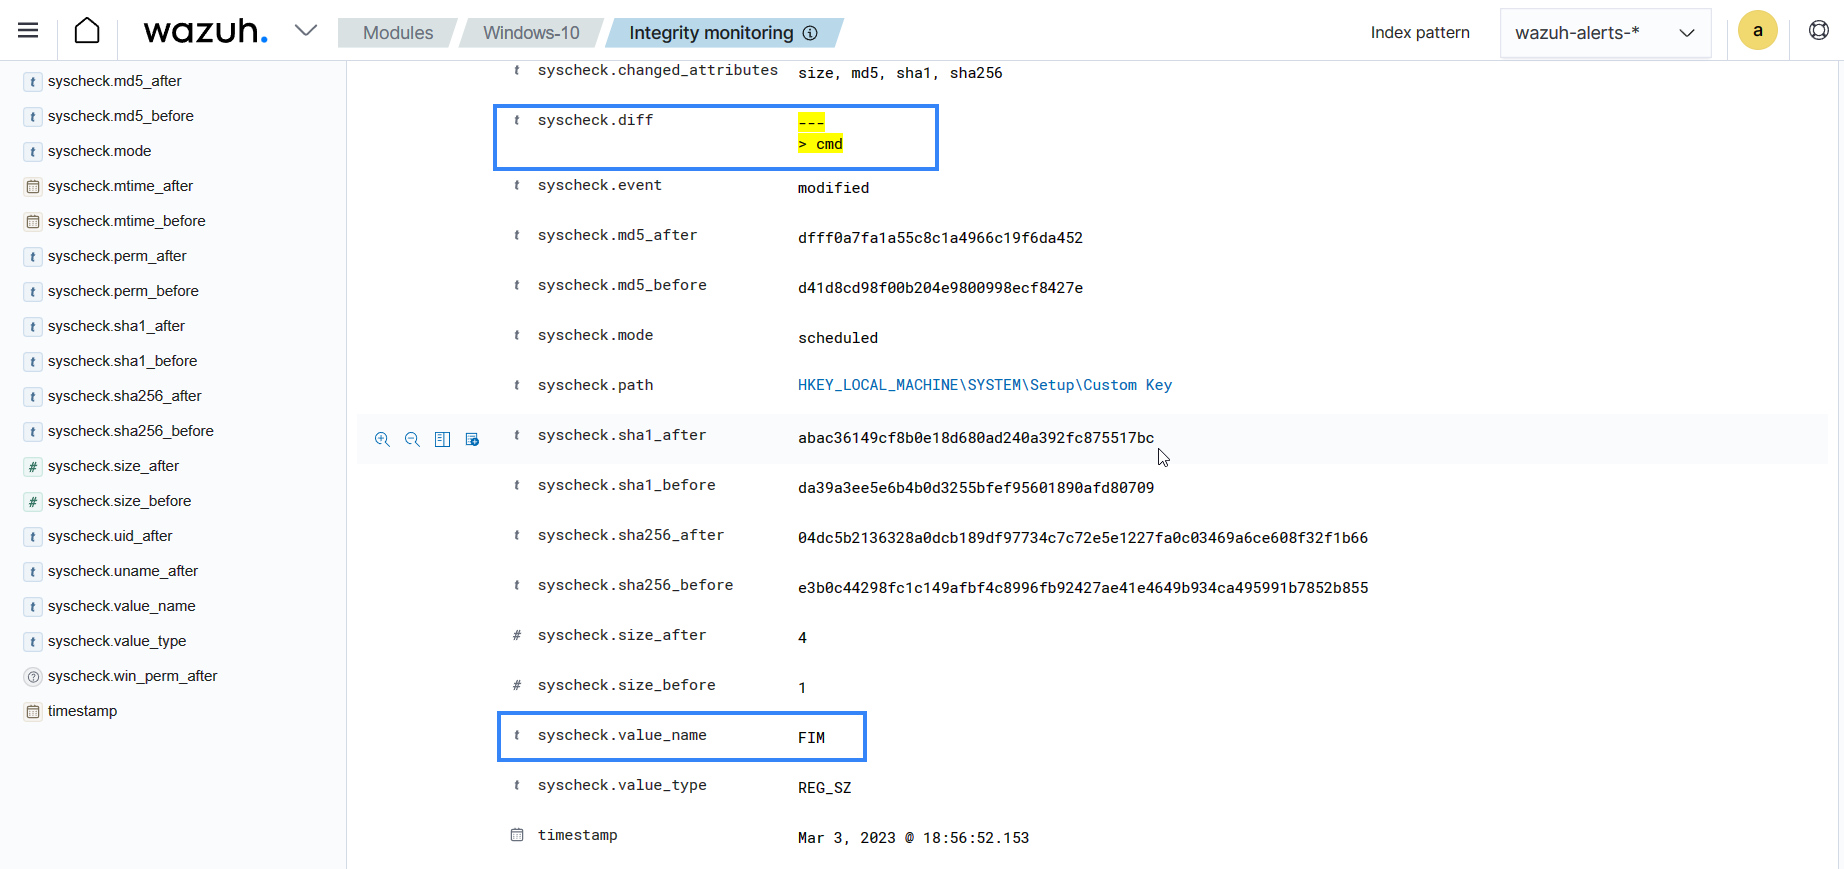Select syscheck.size_after in field sidebar

113,466
